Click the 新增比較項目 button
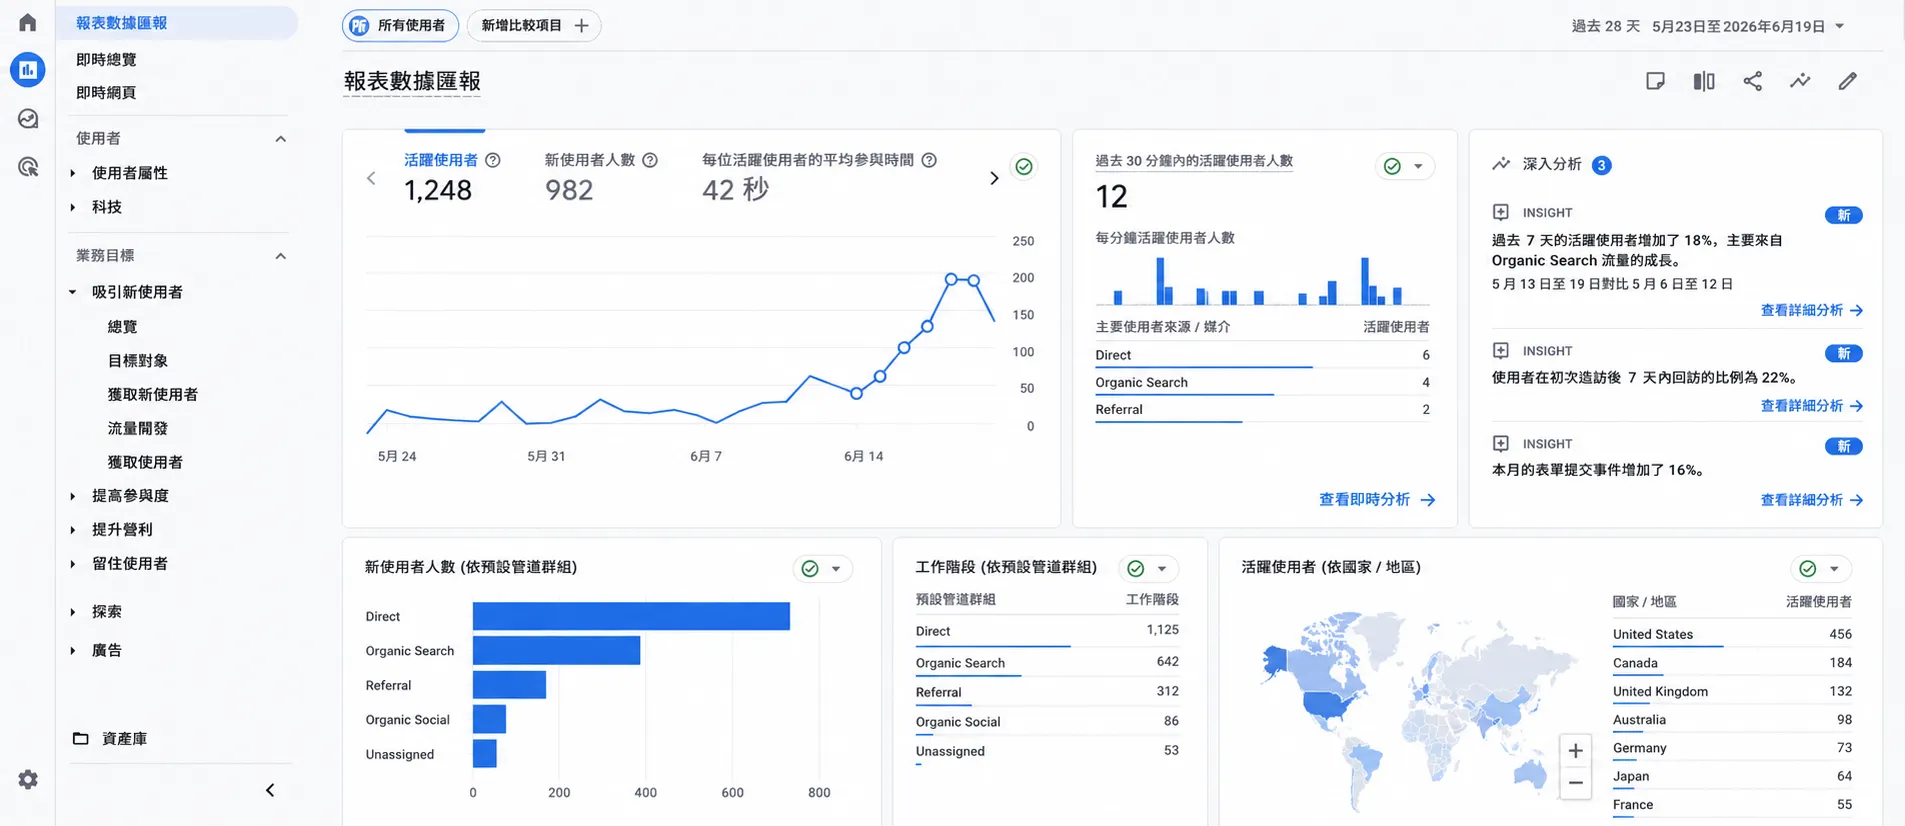Viewport: 1905px width, 826px height. 534,26
